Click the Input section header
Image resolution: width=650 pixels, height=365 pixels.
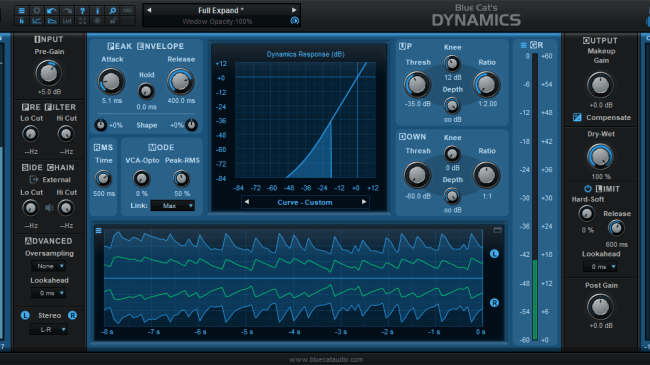(x=49, y=39)
